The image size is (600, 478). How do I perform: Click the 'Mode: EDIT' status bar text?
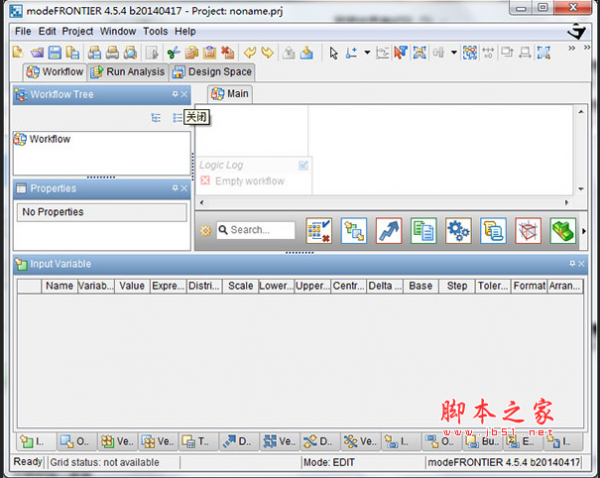pos(329,463)
